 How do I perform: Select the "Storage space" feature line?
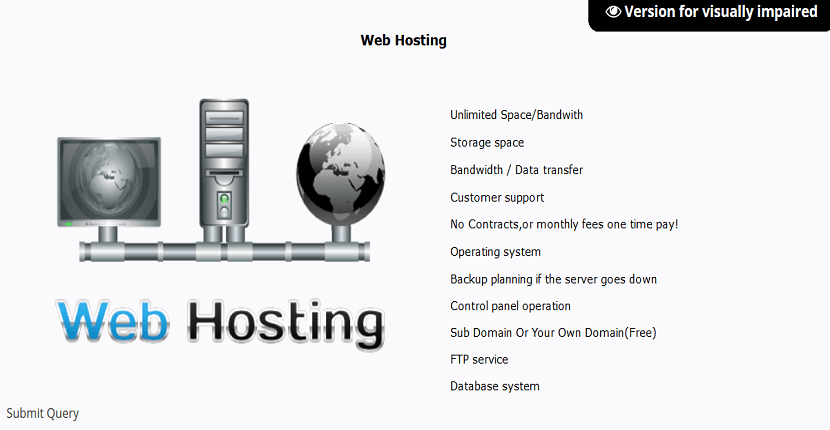coord(487,143)
